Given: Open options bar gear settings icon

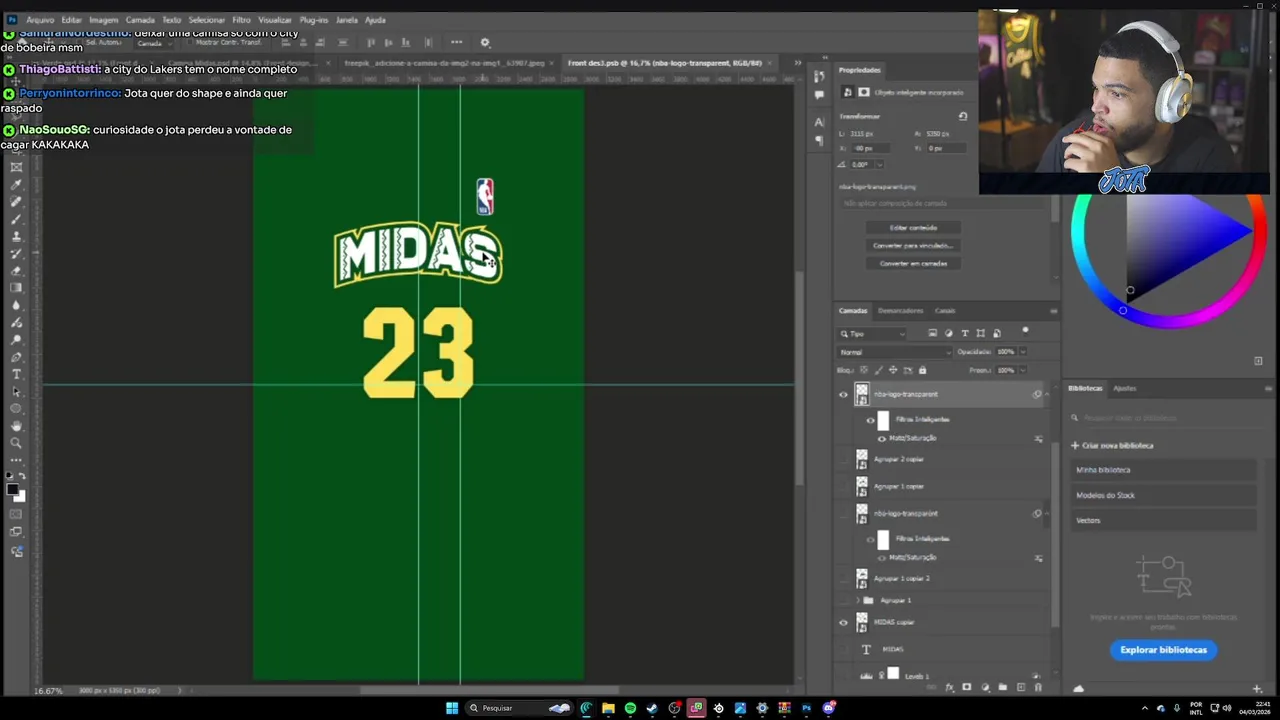Looking at the screenshot, I should click(485, 43).
